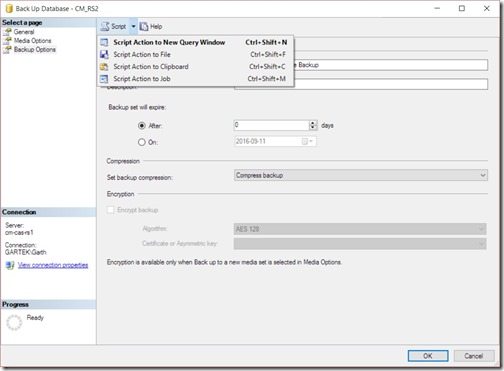
Task: Click the Script toolbar icon
Action: click(105, 26)
